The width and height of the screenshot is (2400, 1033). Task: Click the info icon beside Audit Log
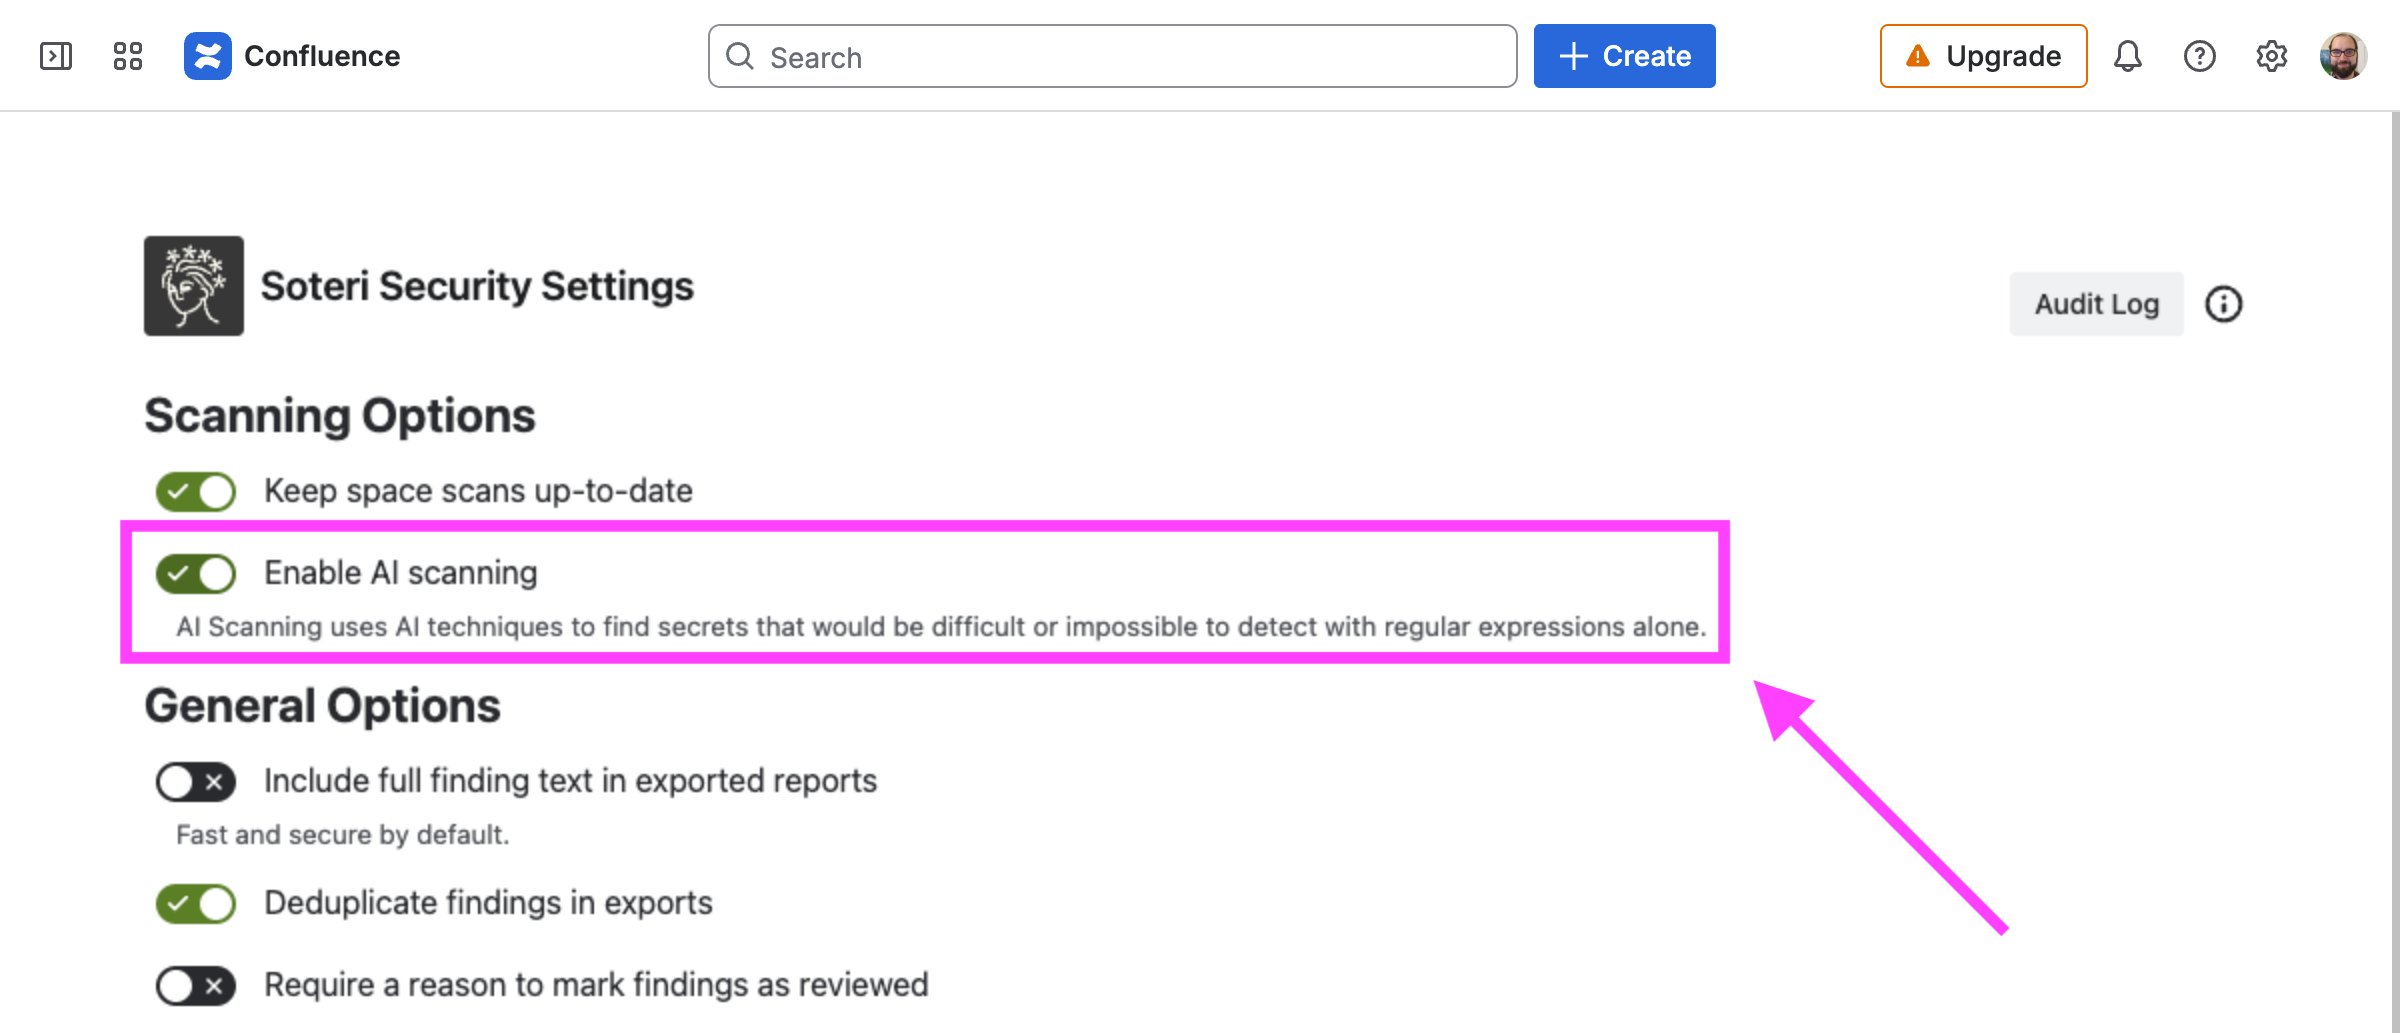click(2224, 304)
